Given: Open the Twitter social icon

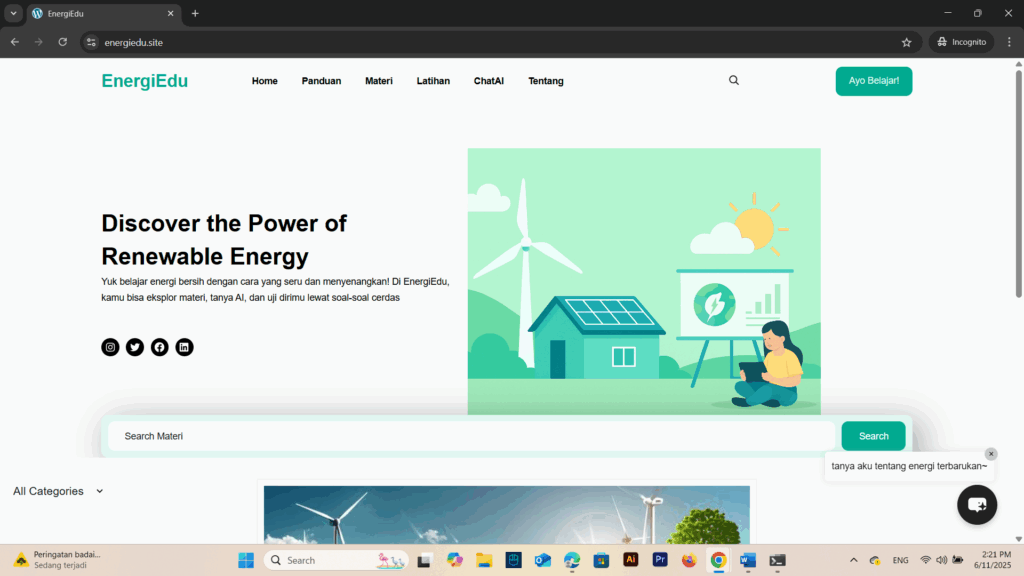Looking at the screenshot, I should click(x=135, y=347).
